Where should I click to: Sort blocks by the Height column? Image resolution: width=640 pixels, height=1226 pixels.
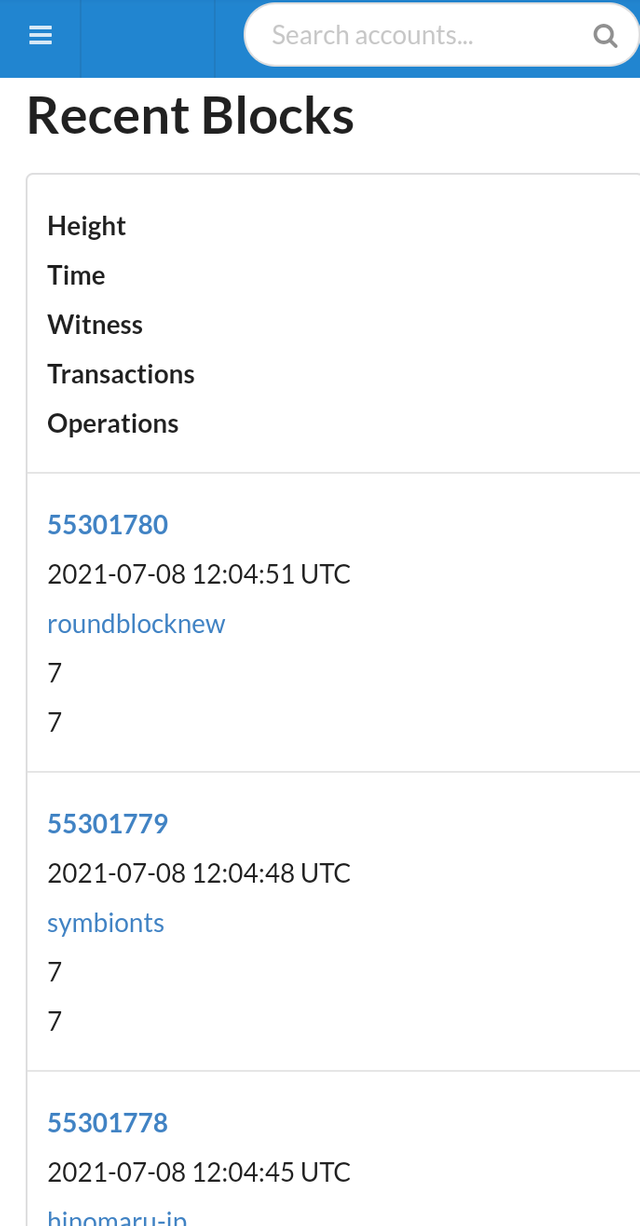point(86,225)
